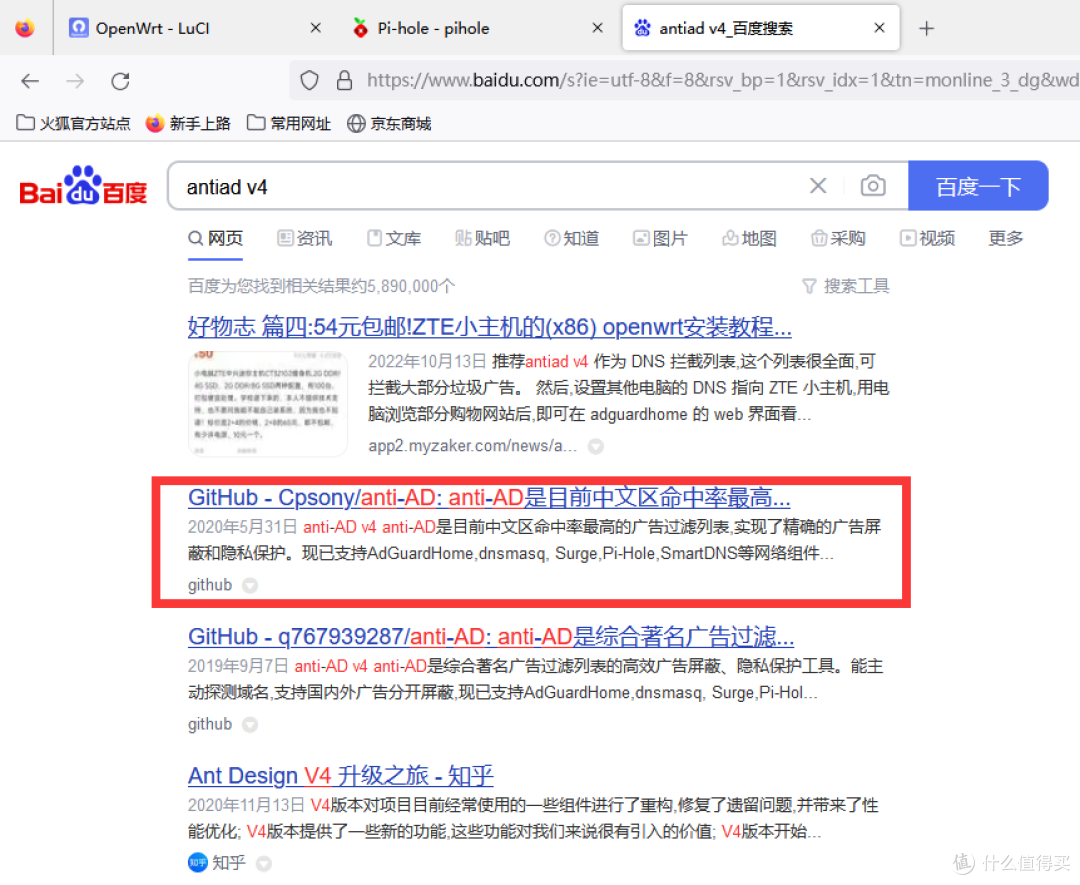Click the result count text 5,890,000个

pyautogui.click(x=411, y=286)
